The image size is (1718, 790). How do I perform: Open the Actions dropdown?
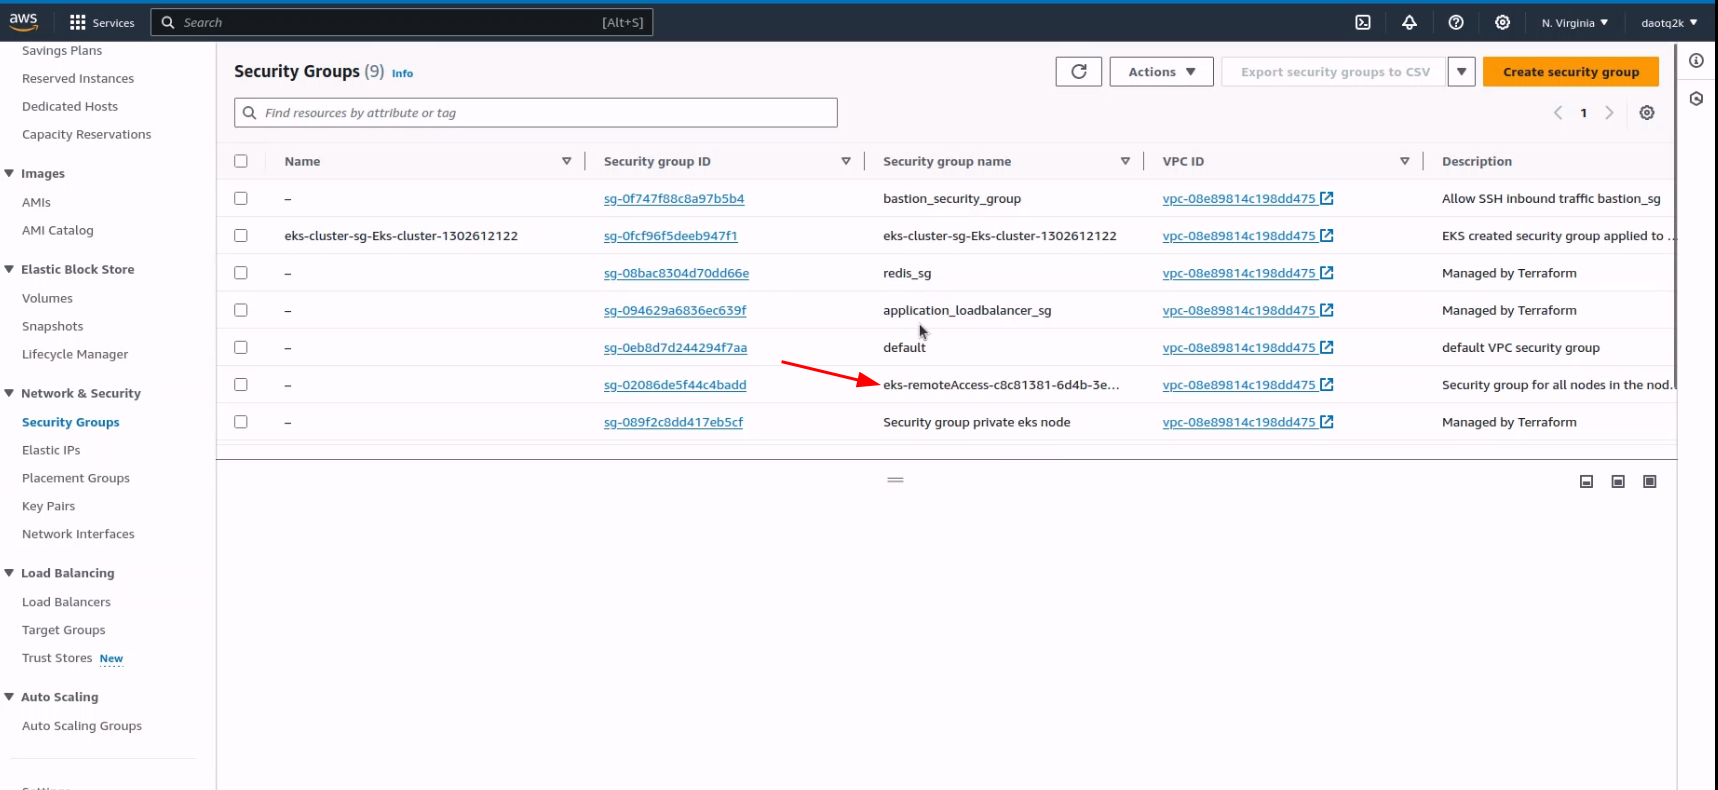[x=1161, y=71]
